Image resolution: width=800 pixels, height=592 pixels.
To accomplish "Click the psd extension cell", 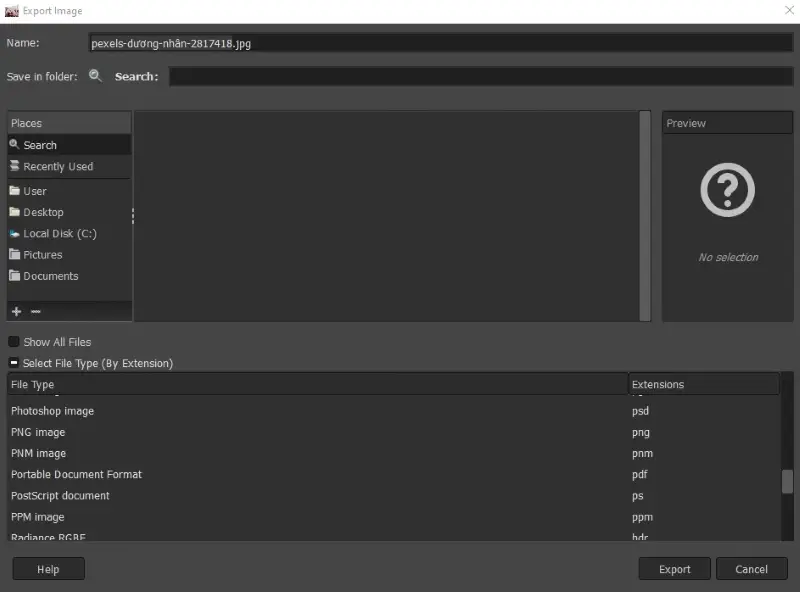I will pos(640,411).
